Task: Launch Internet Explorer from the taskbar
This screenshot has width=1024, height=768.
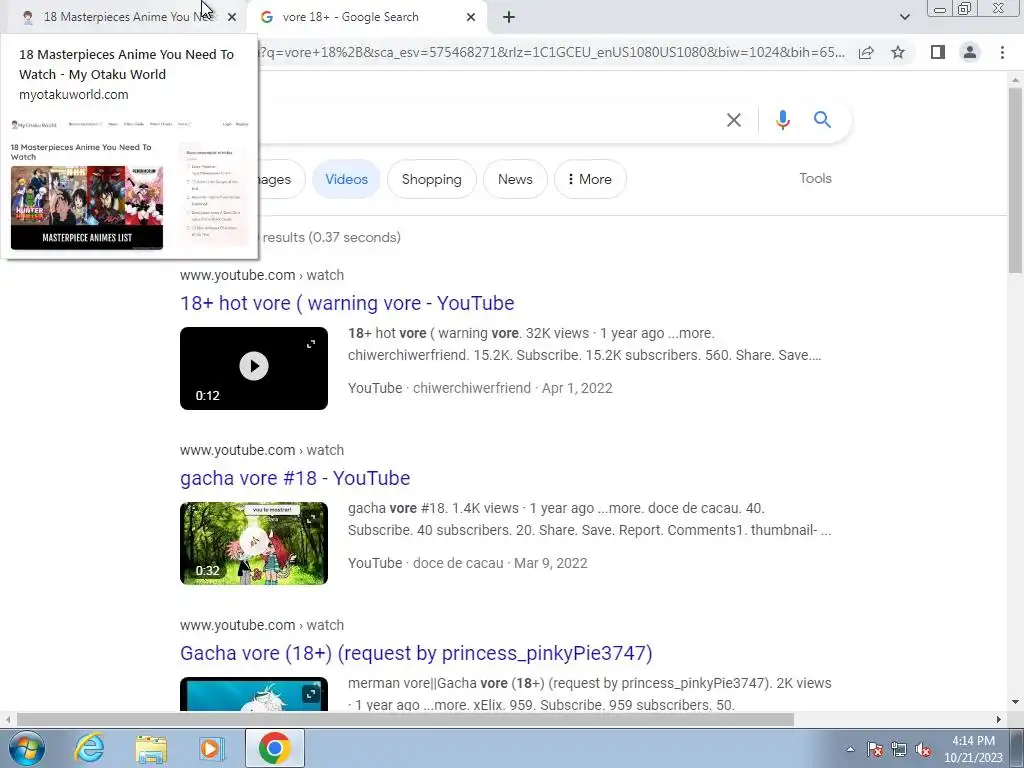Action: click(x=89, y=748)
